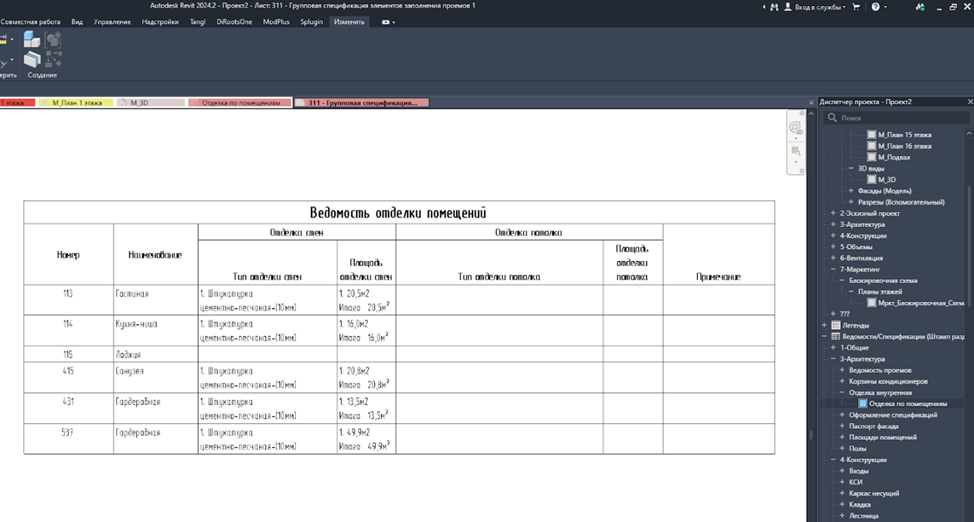This screenshot has height=522, width=974.
Task: Click the Легенды icon in project browser
Action: click(x=835, y=325)
